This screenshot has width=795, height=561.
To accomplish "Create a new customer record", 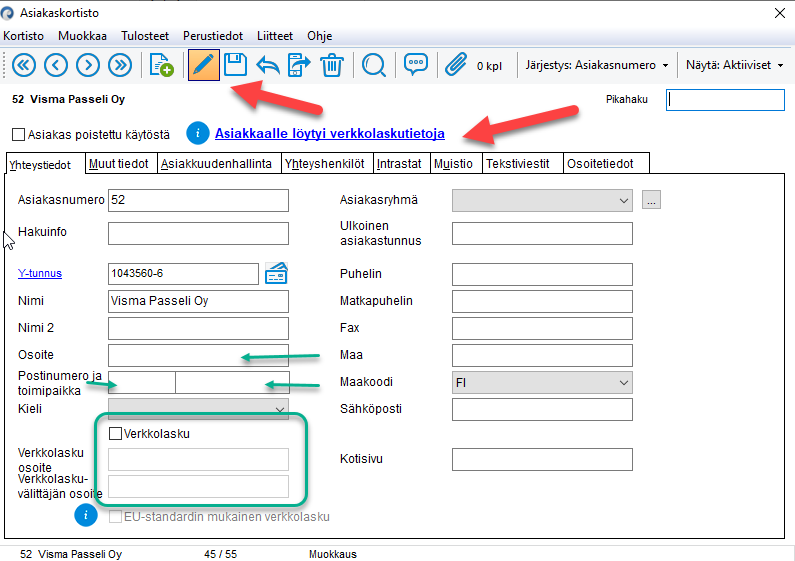I will [161, 65].
